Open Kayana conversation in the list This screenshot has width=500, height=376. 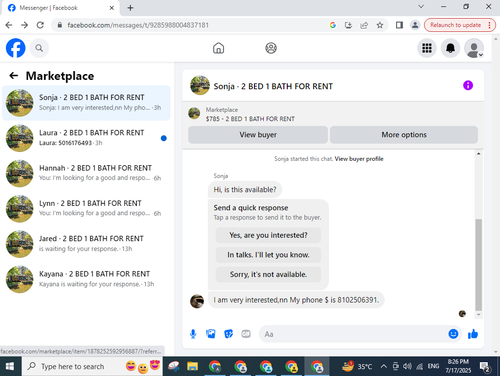coord(86,279)
